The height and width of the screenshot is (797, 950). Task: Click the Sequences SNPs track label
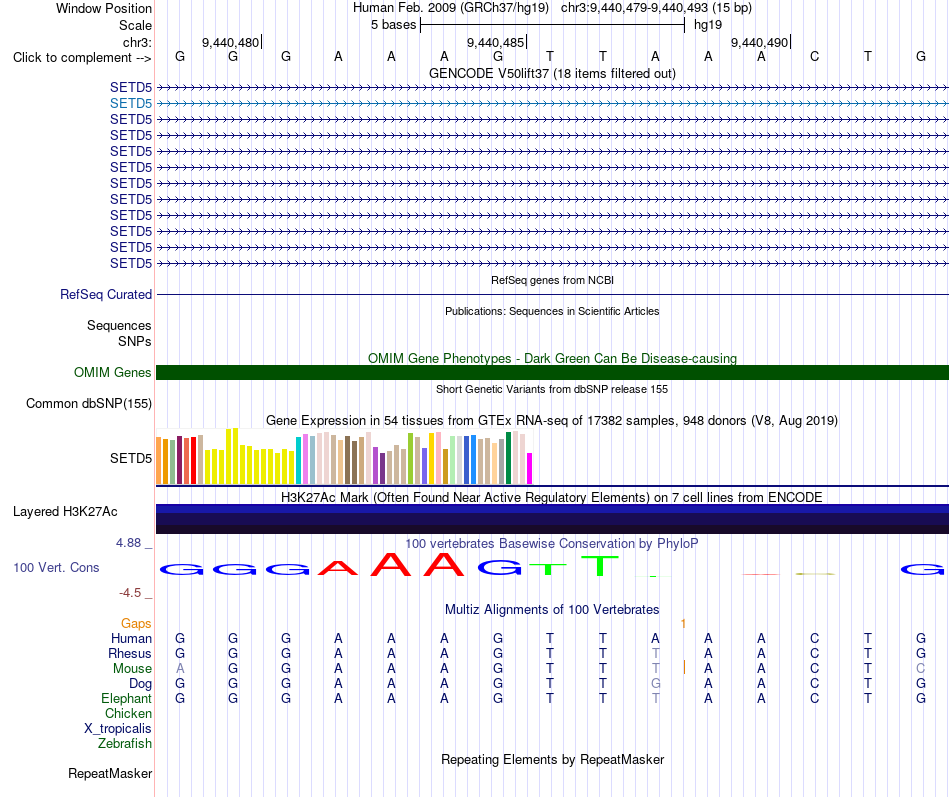pos(119,333)
